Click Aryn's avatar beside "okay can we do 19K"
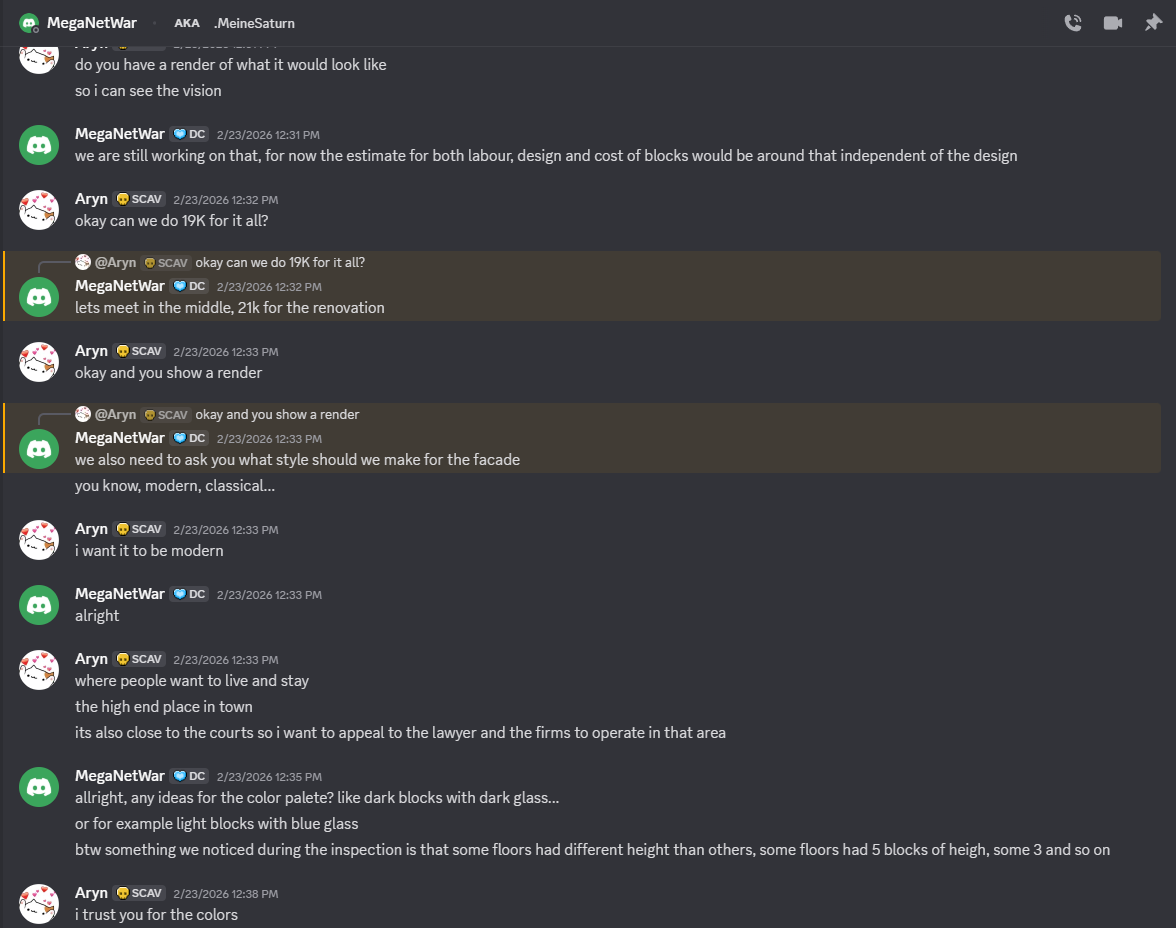This screenshot has height=928, width=1176. (x=39, y=209)
